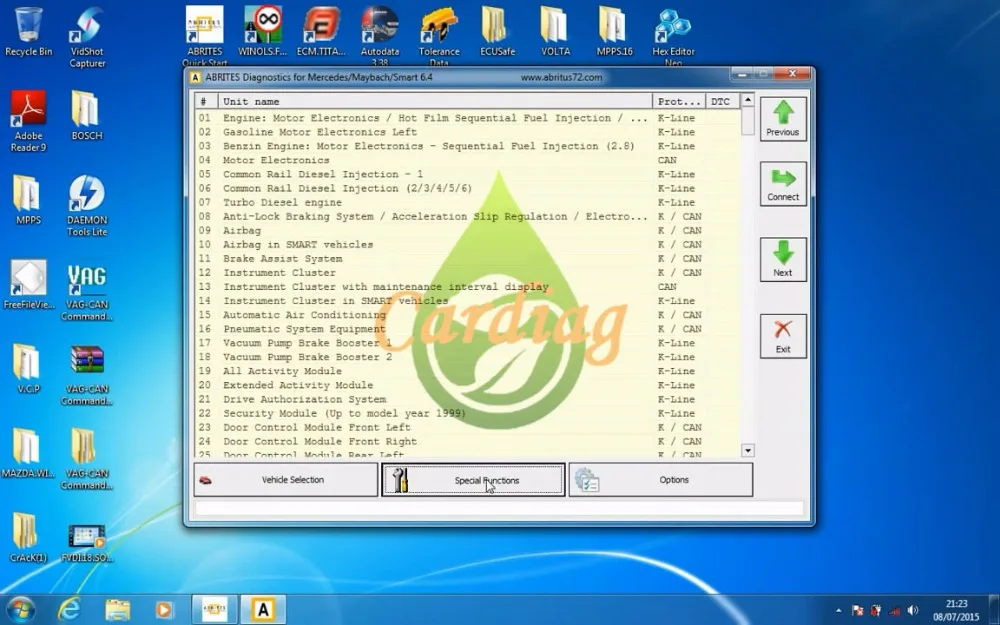Click the DTC column header
The height and width of the screenshot is (625, 1000).
click(x=722, y=101)
